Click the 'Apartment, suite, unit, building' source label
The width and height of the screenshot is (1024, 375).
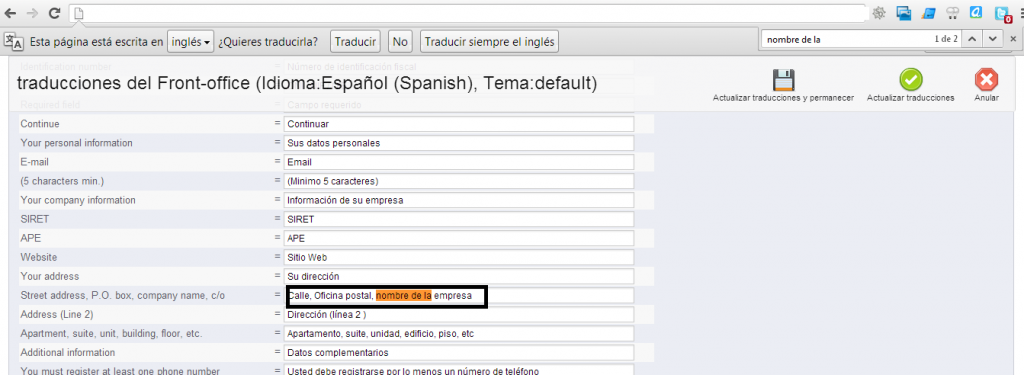tap(112, 334)
